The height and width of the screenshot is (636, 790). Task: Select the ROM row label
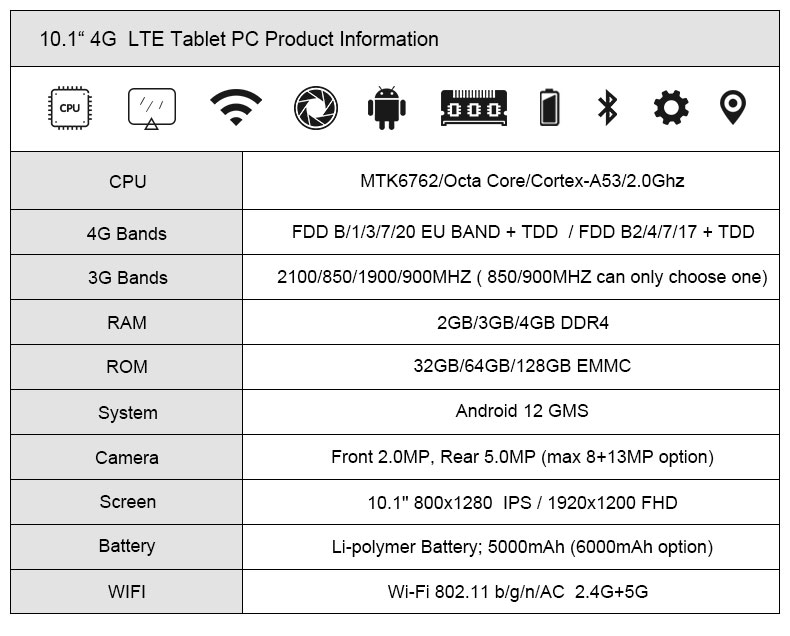pos(127,366)
